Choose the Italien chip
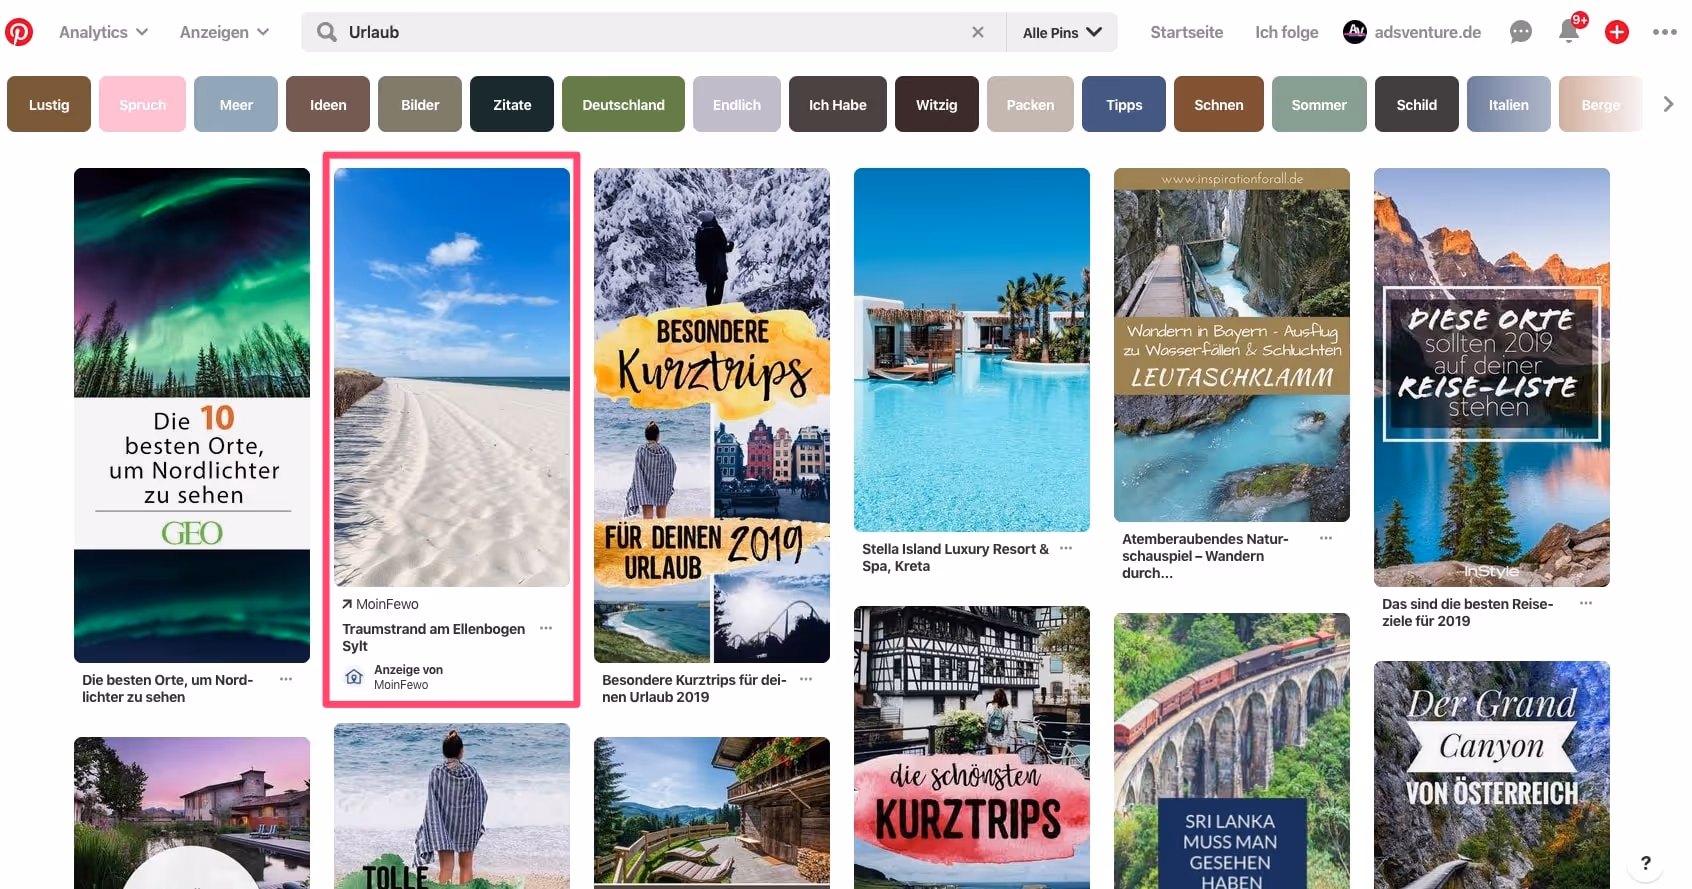 1509,104
